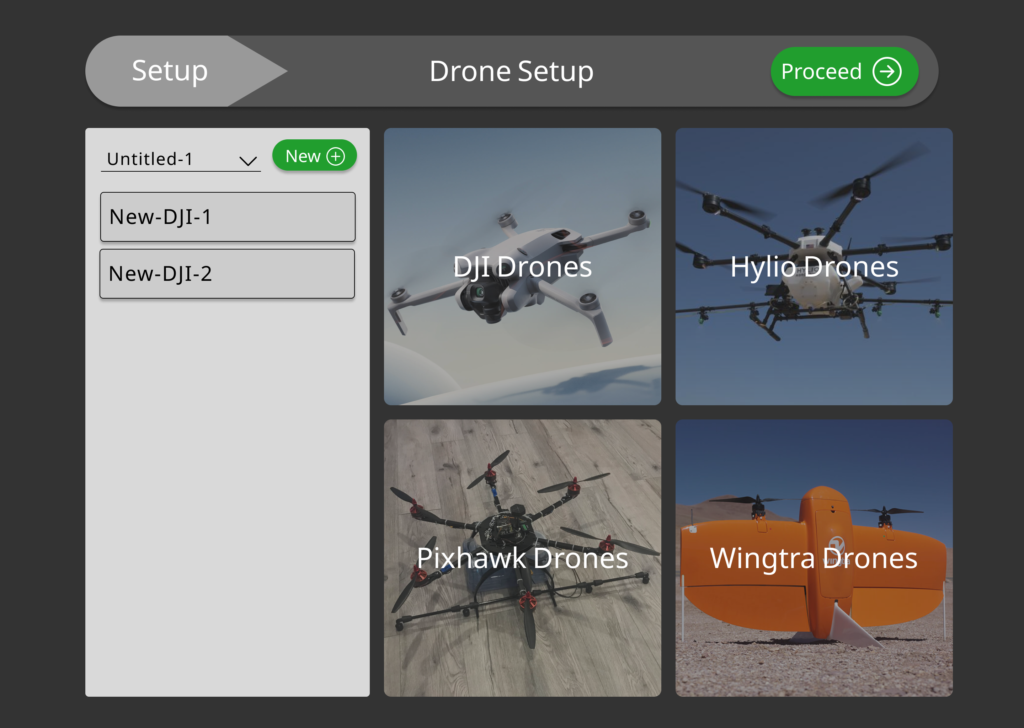Select the New-DJI-1 list item

(227, 217)
